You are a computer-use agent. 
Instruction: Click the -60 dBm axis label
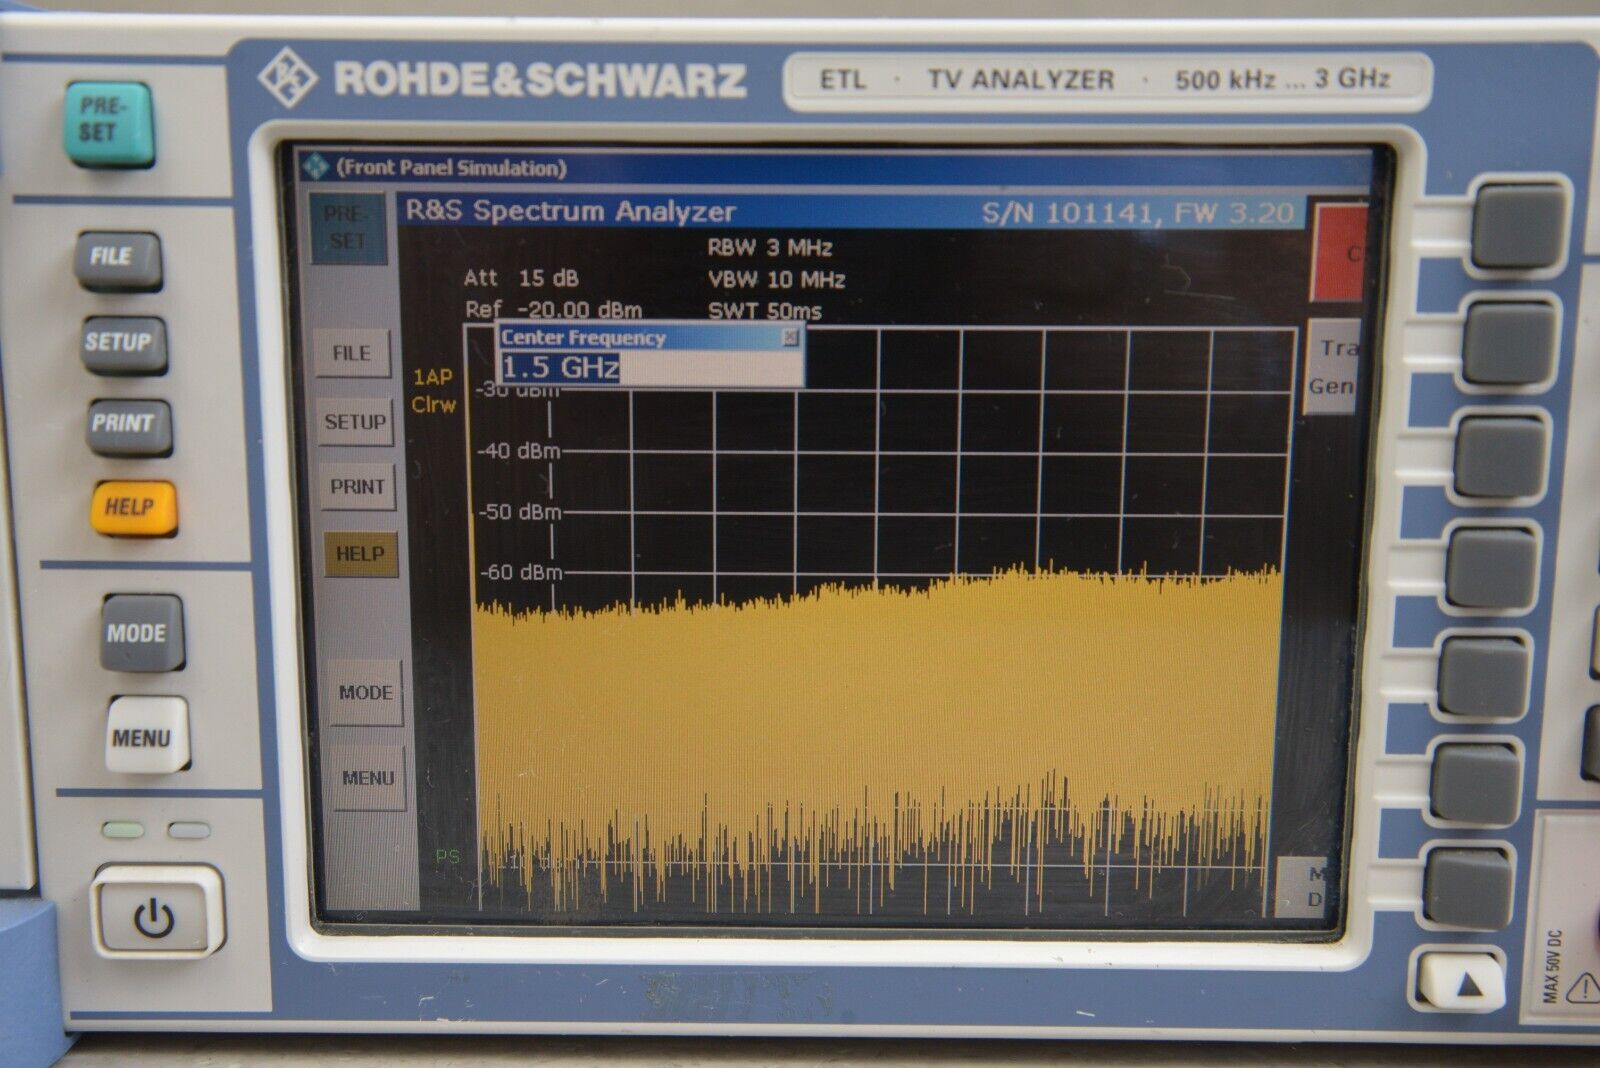[521, 573]
